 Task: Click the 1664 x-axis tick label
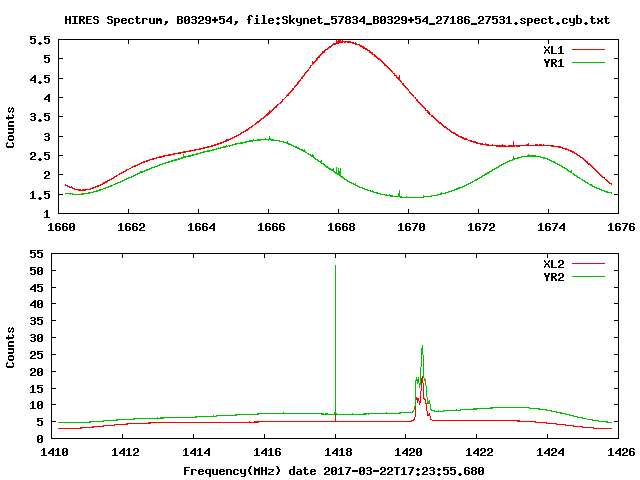click(x=201, y=227)
